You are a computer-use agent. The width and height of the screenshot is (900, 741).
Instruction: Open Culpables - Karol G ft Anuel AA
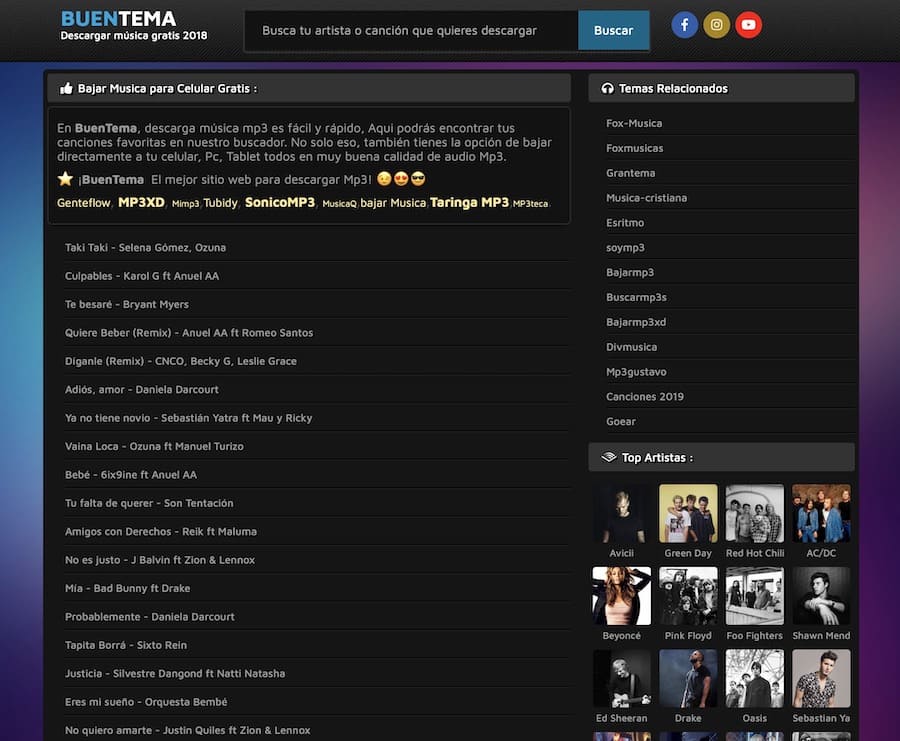[142, 276]
